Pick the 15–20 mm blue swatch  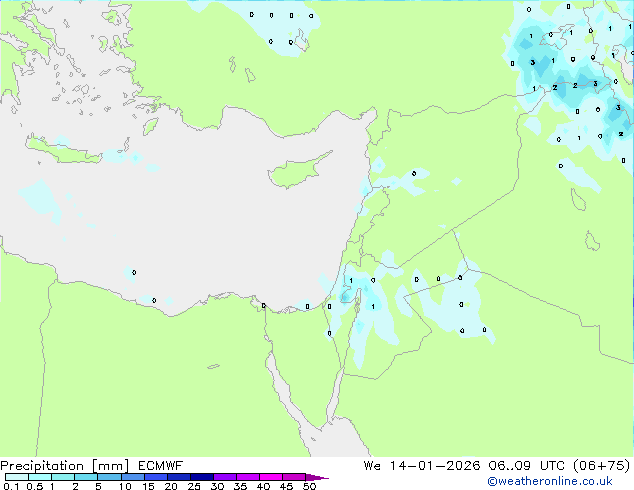pyautogui.click(x=155, y=477)
